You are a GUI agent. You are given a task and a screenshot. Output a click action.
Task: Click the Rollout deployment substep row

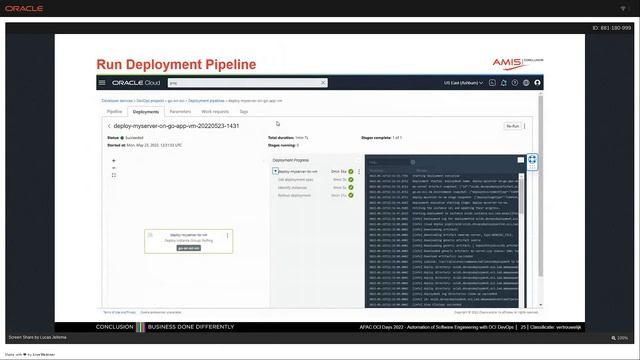[316, 196]
